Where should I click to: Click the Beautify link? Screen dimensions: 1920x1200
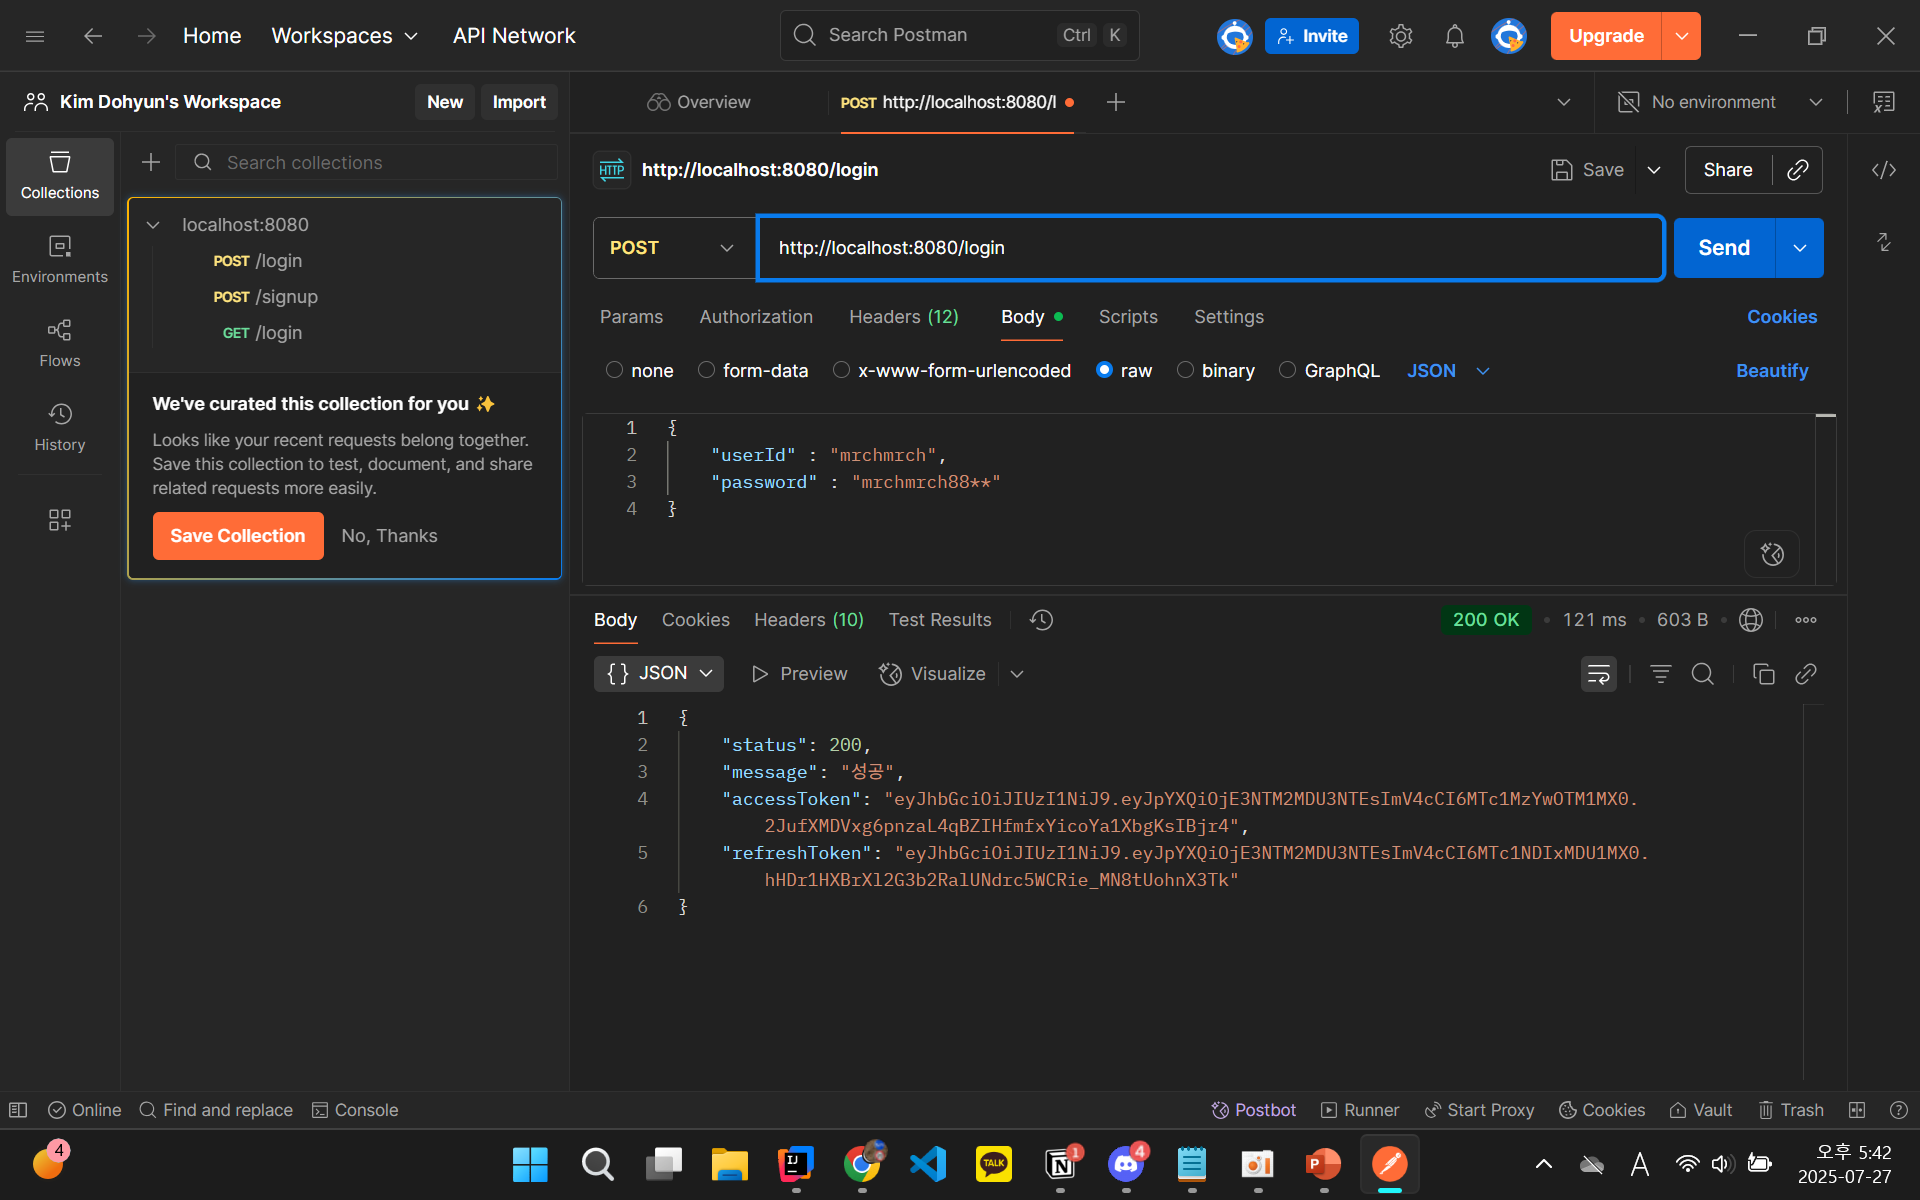pos(1771,371)
